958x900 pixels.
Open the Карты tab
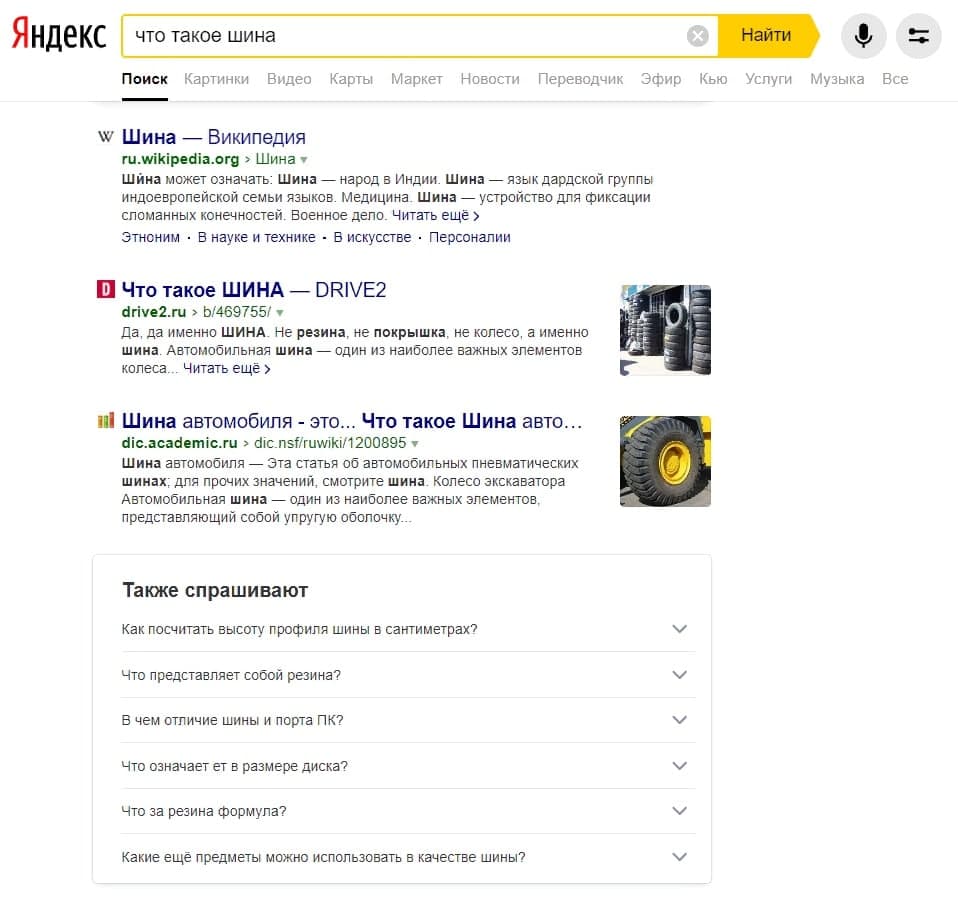pyautogui.click(x=351, y=79)
